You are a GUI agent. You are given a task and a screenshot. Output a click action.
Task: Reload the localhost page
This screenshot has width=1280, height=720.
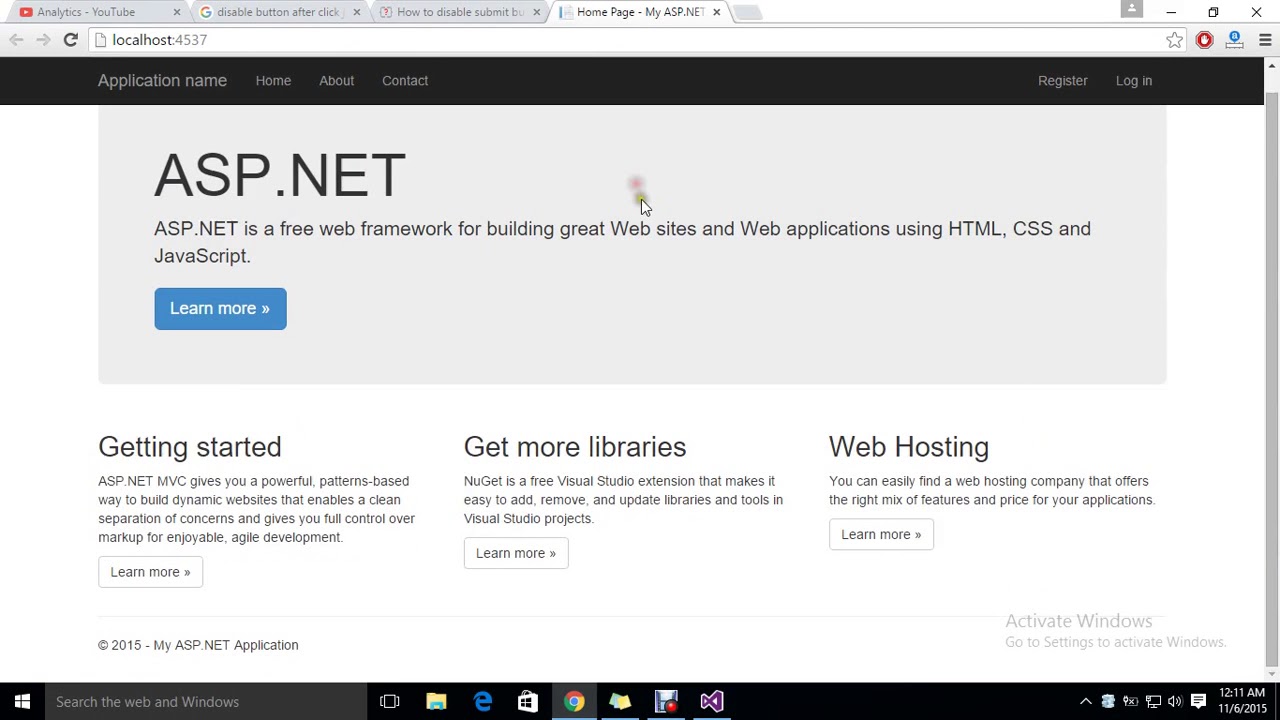click(70, 40)
